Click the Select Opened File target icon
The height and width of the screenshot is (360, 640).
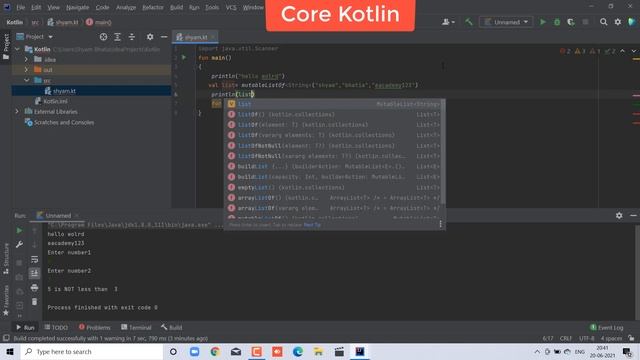coord(103,37)
